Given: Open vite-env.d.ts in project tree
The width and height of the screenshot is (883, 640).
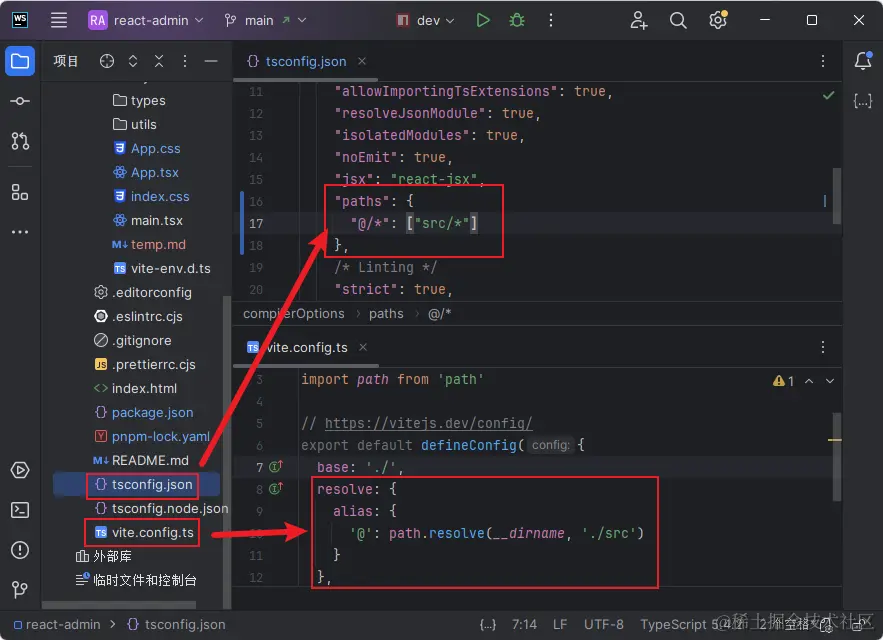Looking at the screenshot, I should click(162, 269).
